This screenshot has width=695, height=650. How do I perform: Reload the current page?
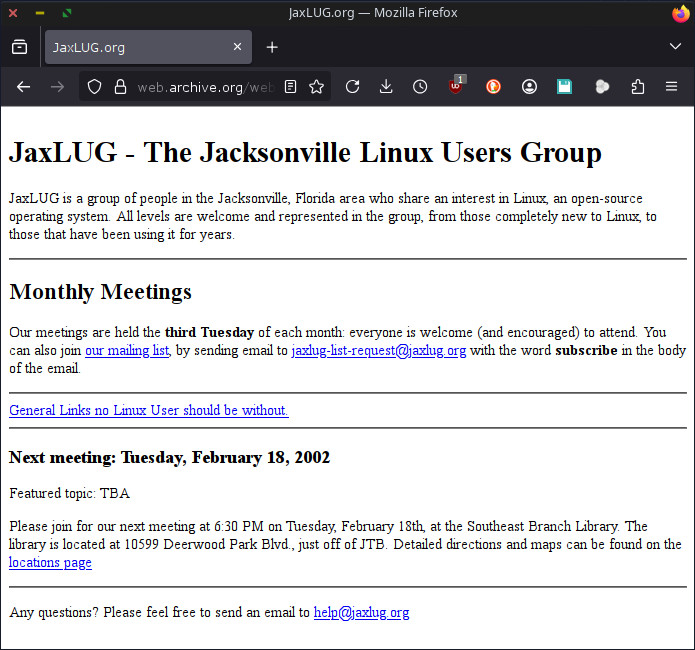coord(352,87)
